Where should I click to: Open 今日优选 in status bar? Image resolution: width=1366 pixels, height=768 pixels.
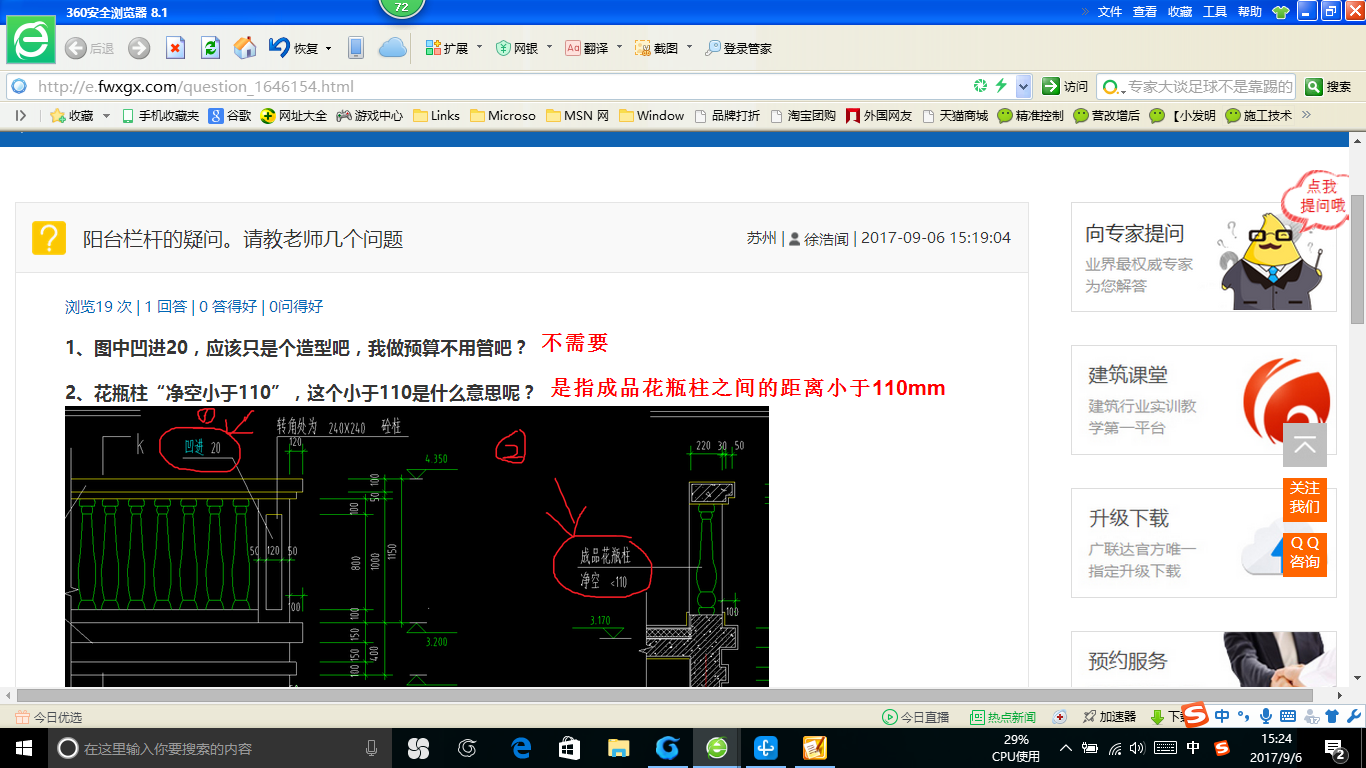(x=48, y=717)
